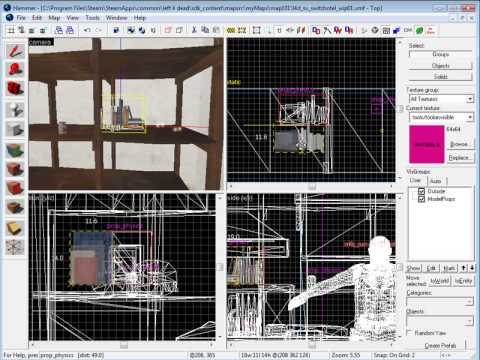Click the Redo arrow in toolbar
The height and width of the screenshot is (360, 480).
point(98,30)
